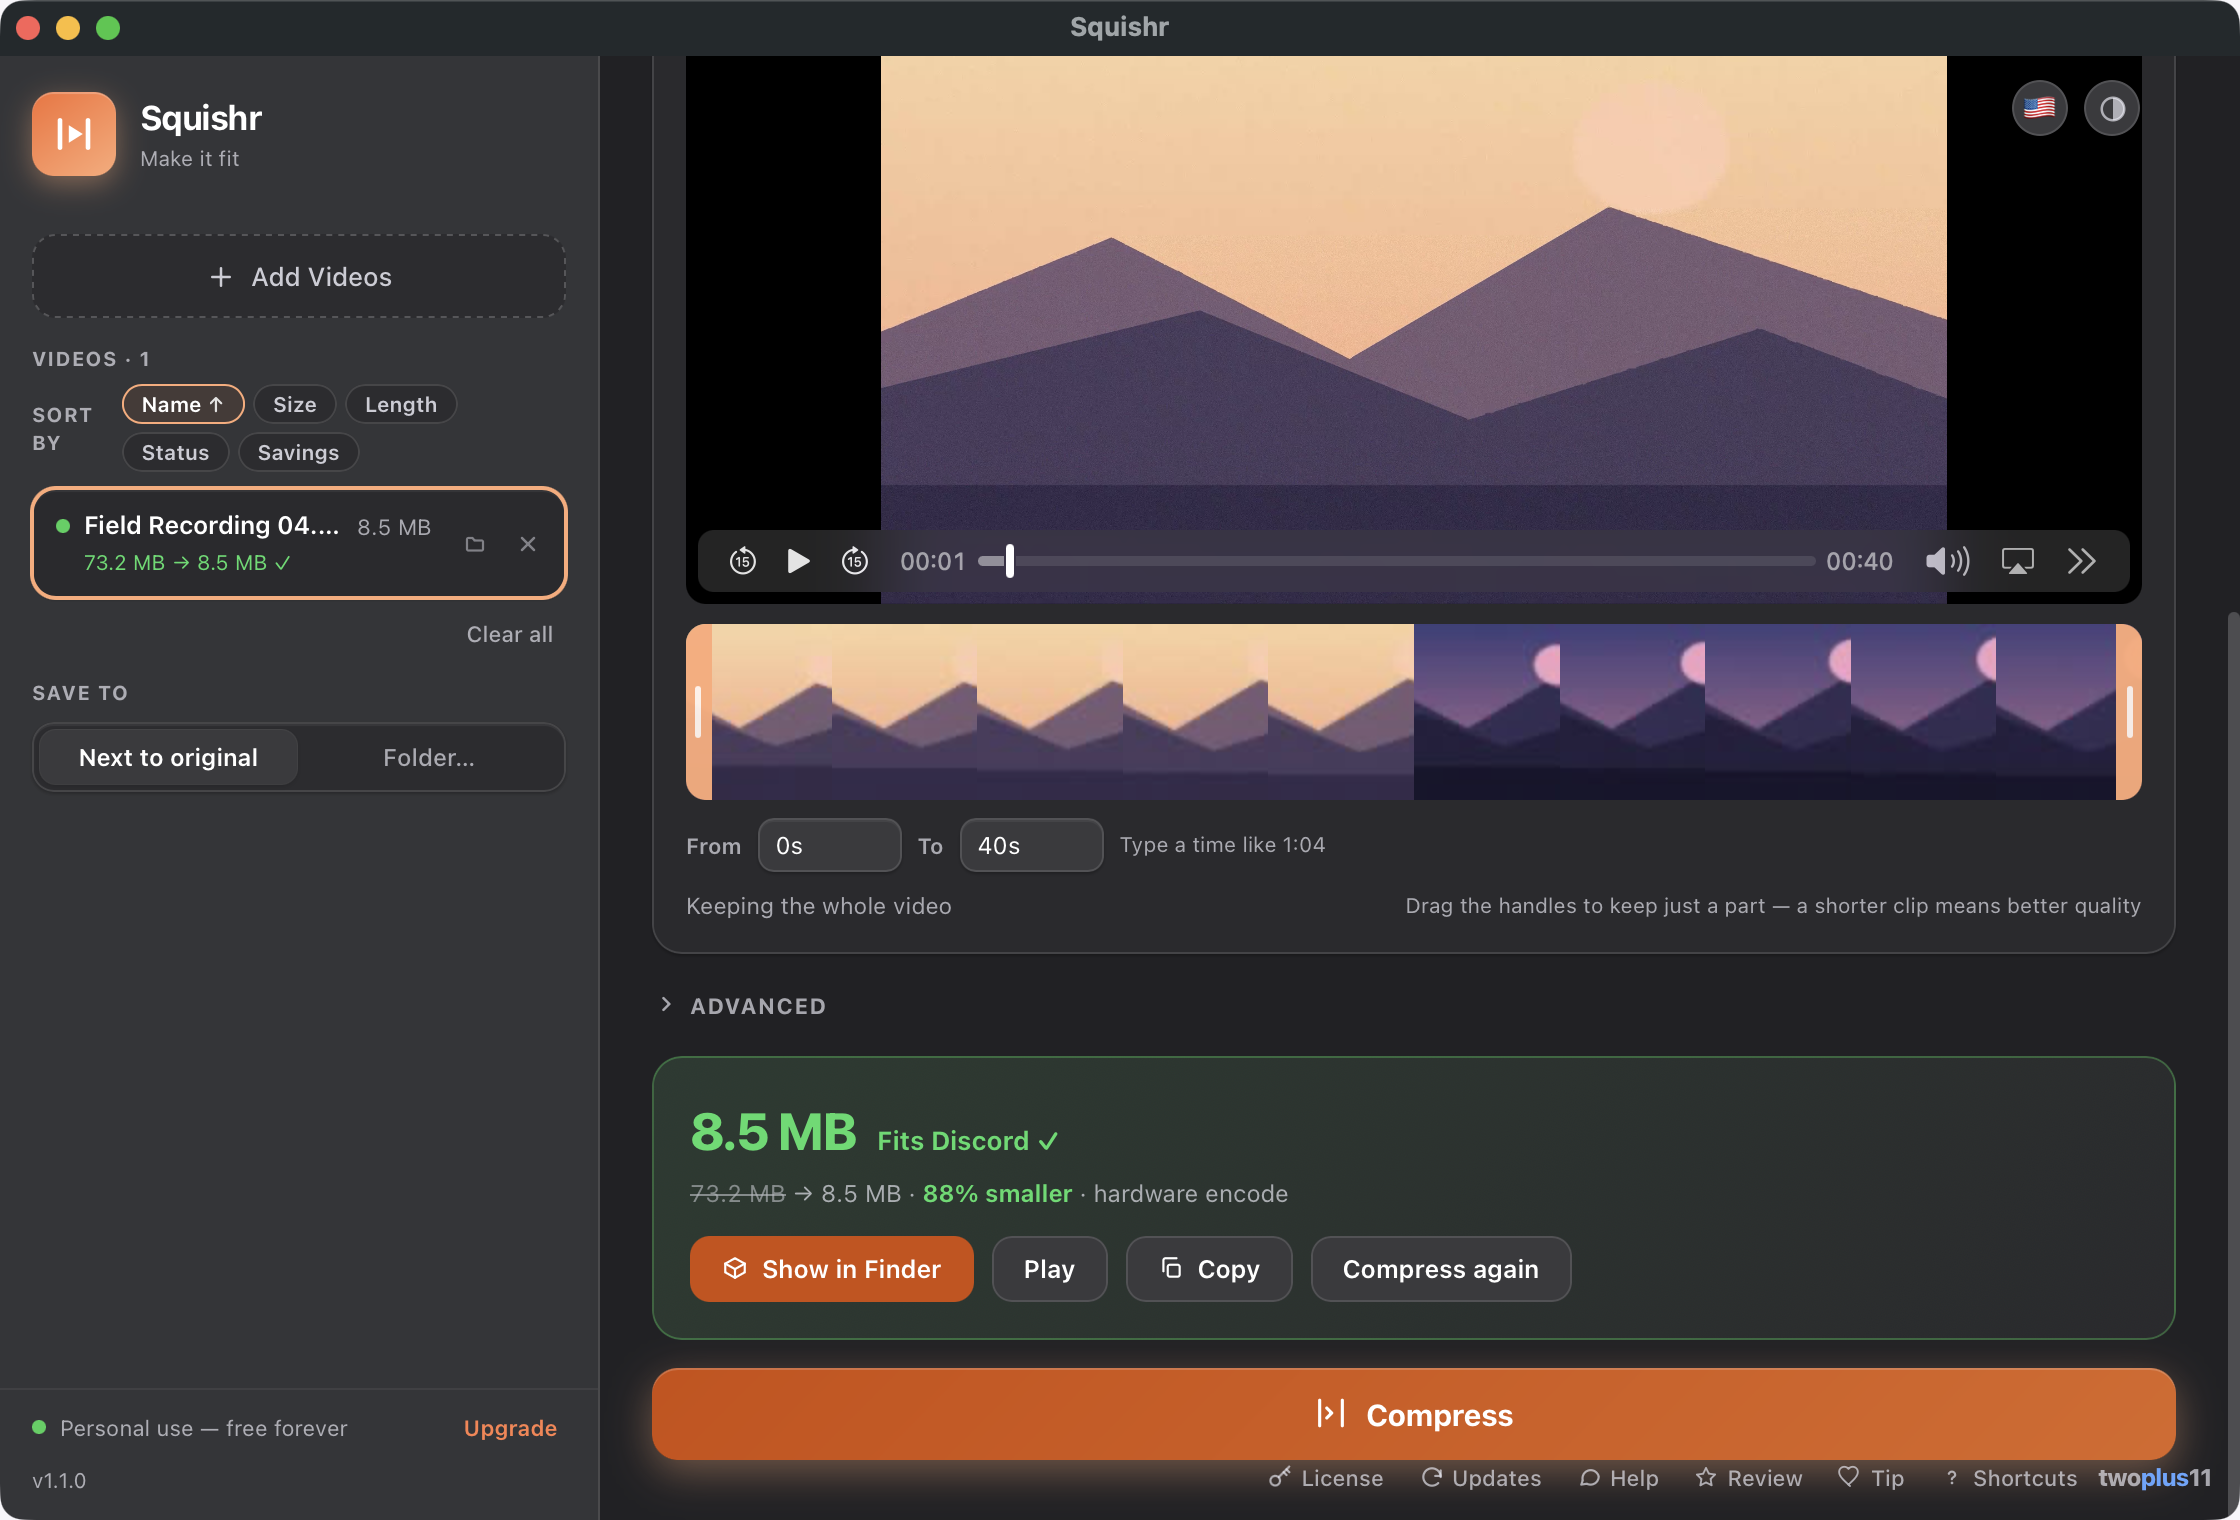Select the Field Recording 04 video row
This screenshot has width=2240, height=1520.
pyautogui.click(x=299, y=543)
